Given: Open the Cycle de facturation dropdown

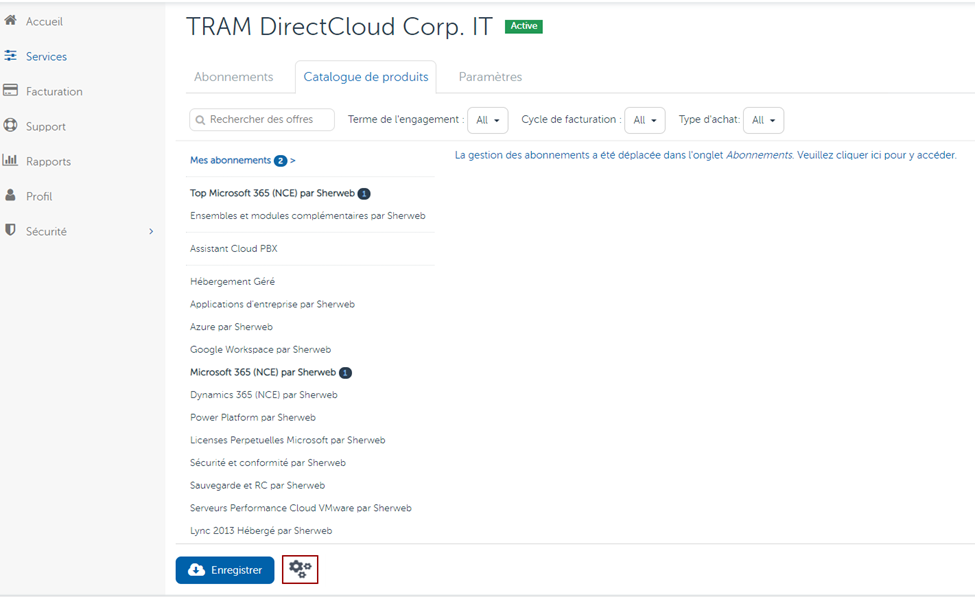Looking at the screenshot, I should pos(645,120).
